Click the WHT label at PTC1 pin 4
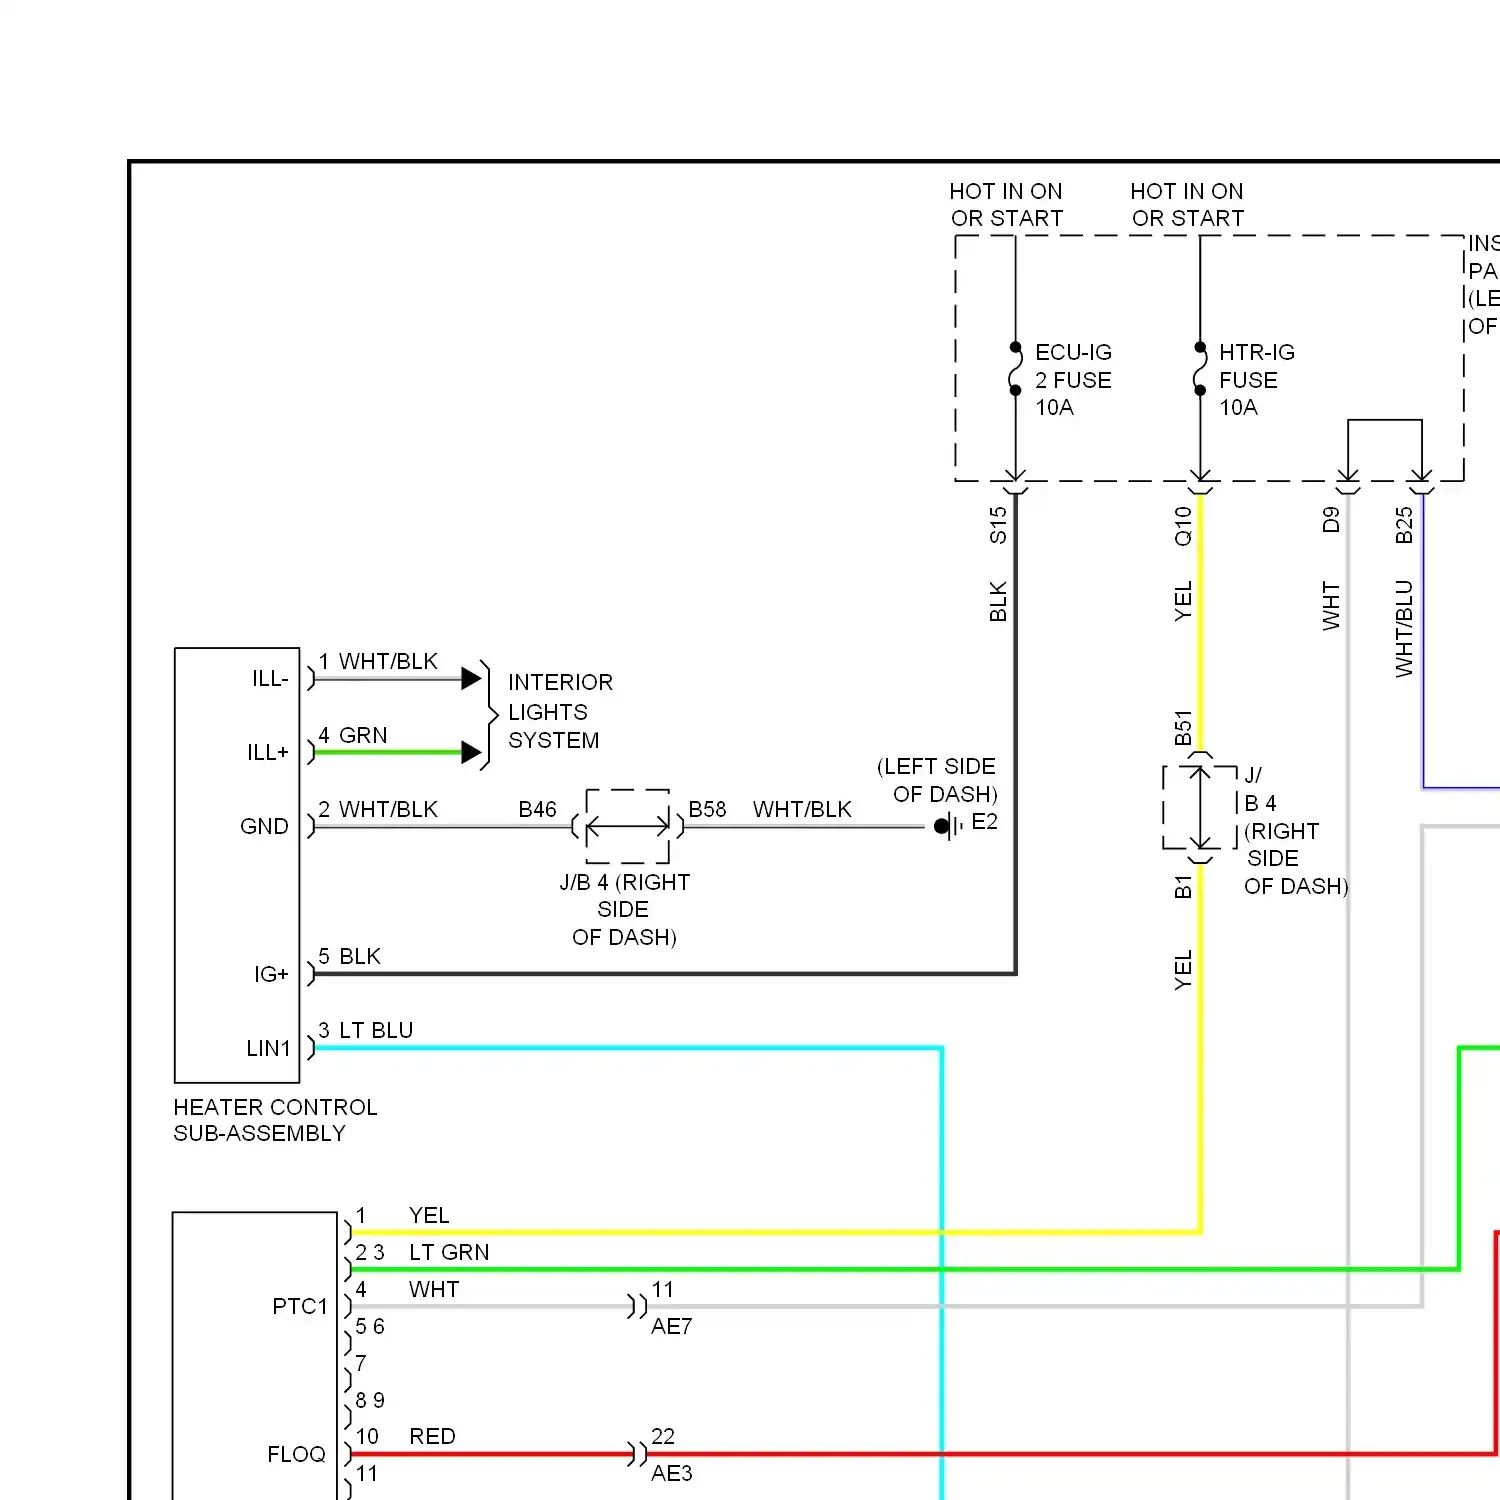This screenshot has height=1500, width=1500. click(x=434, y=1289)
